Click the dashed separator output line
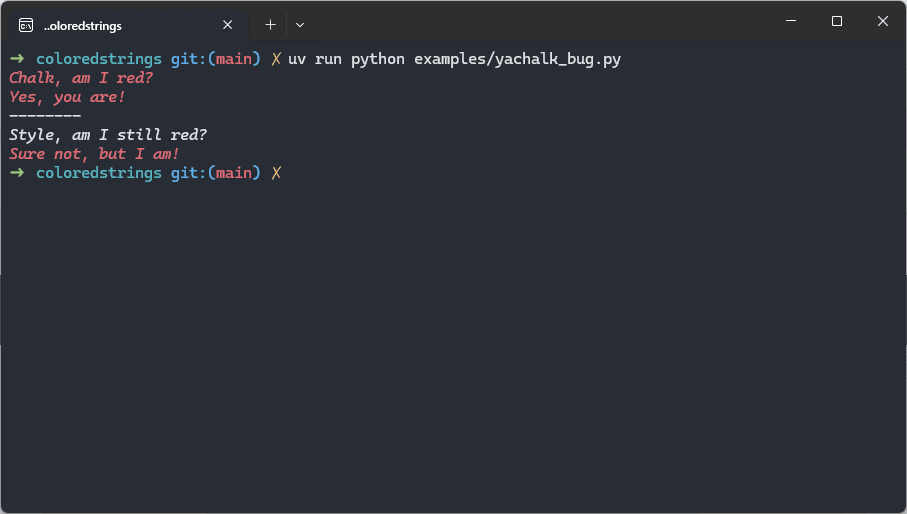907x514 pixels. [45, 116]
